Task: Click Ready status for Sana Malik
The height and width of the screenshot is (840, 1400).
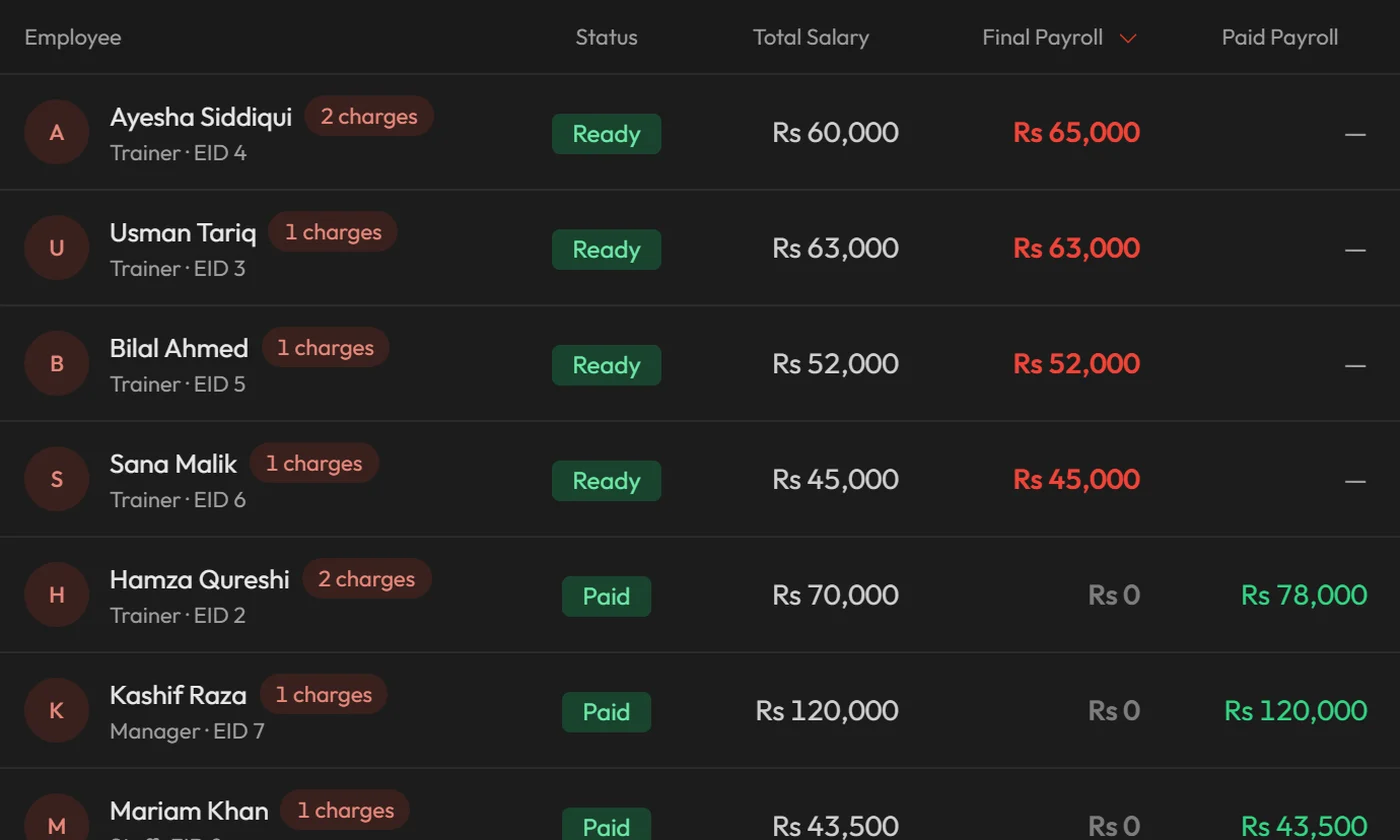Action: pyautogui.click(x=606, y=481)
